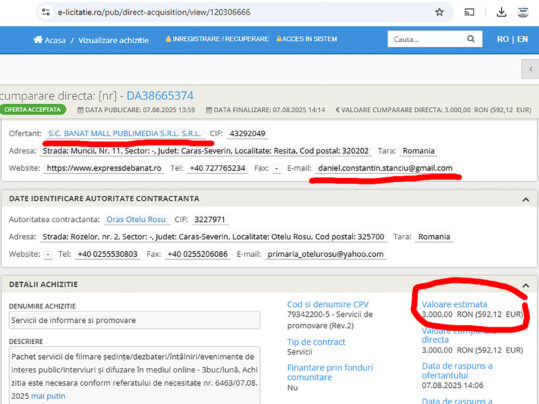Click DENUMIRE ACHIZITIE field Servicii de informare
539x404 pixels.
point(134,320)
